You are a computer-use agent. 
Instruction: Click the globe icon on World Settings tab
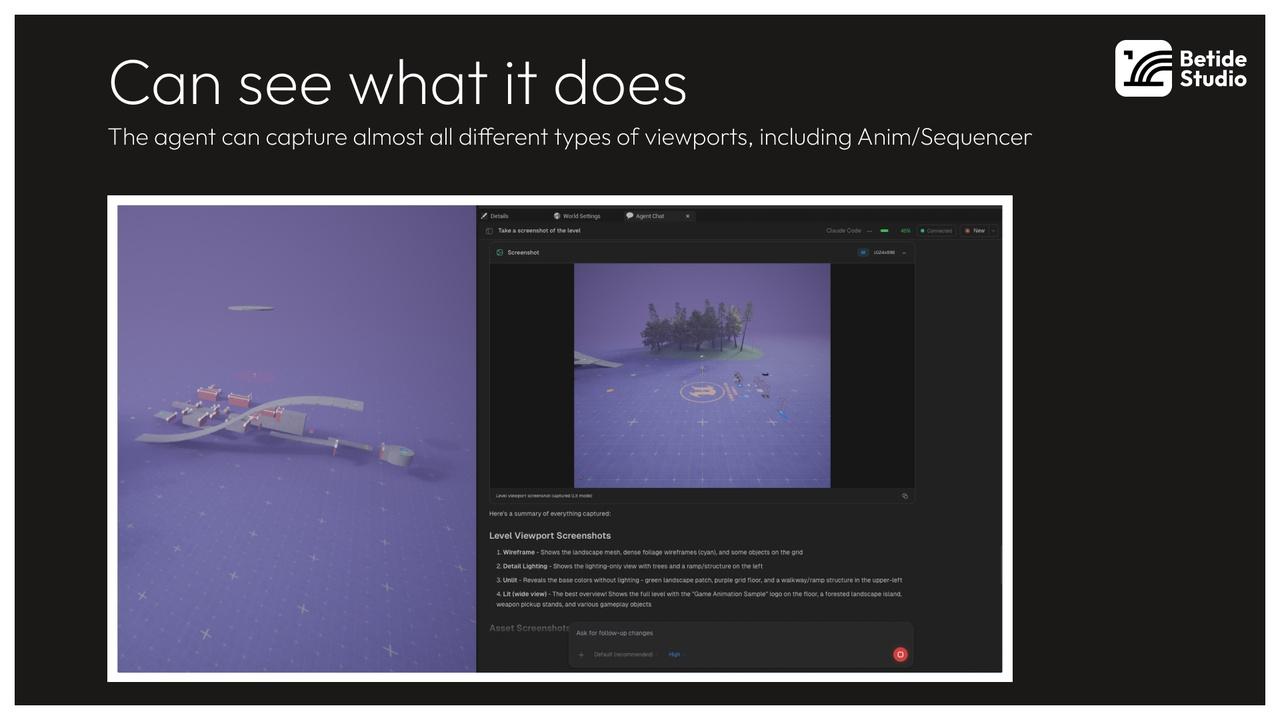click(557, 216)
